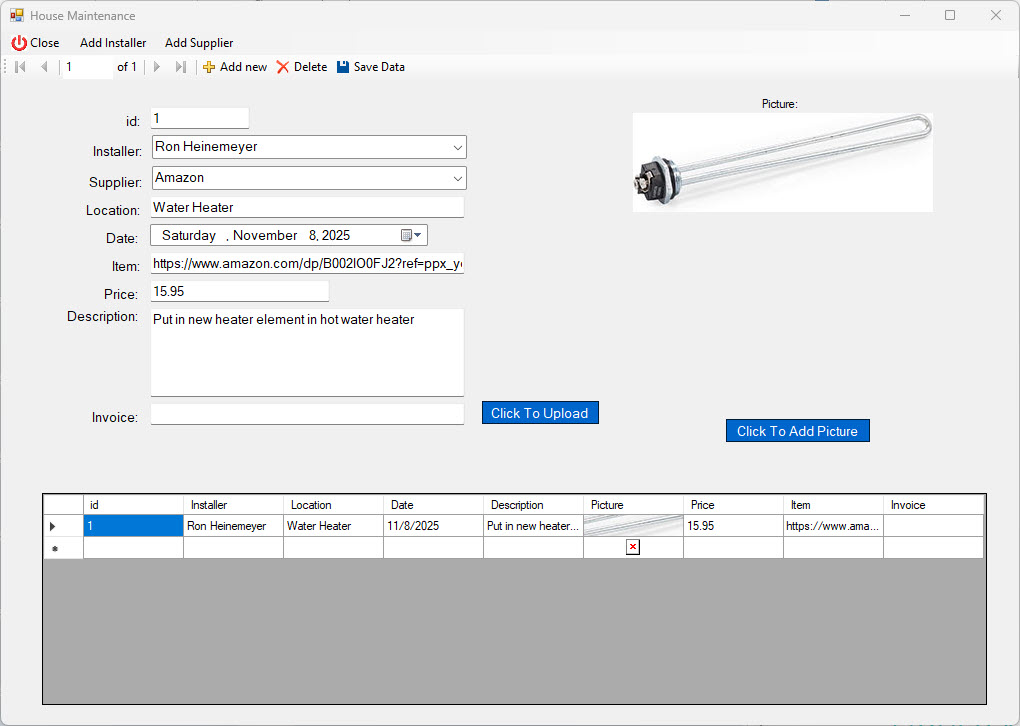The width and height of the screenshot is (1020, 726).
Task: Click the heater element picture thumbnail
Action: (782, 161)
